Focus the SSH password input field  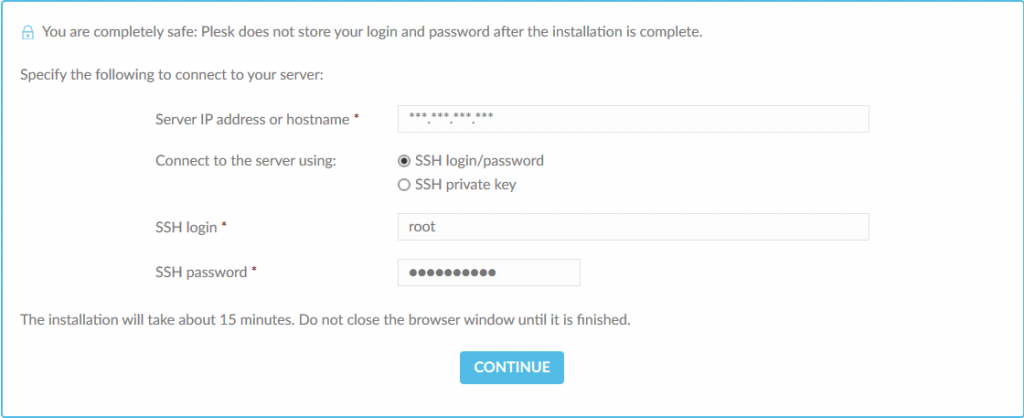point(488,272)
